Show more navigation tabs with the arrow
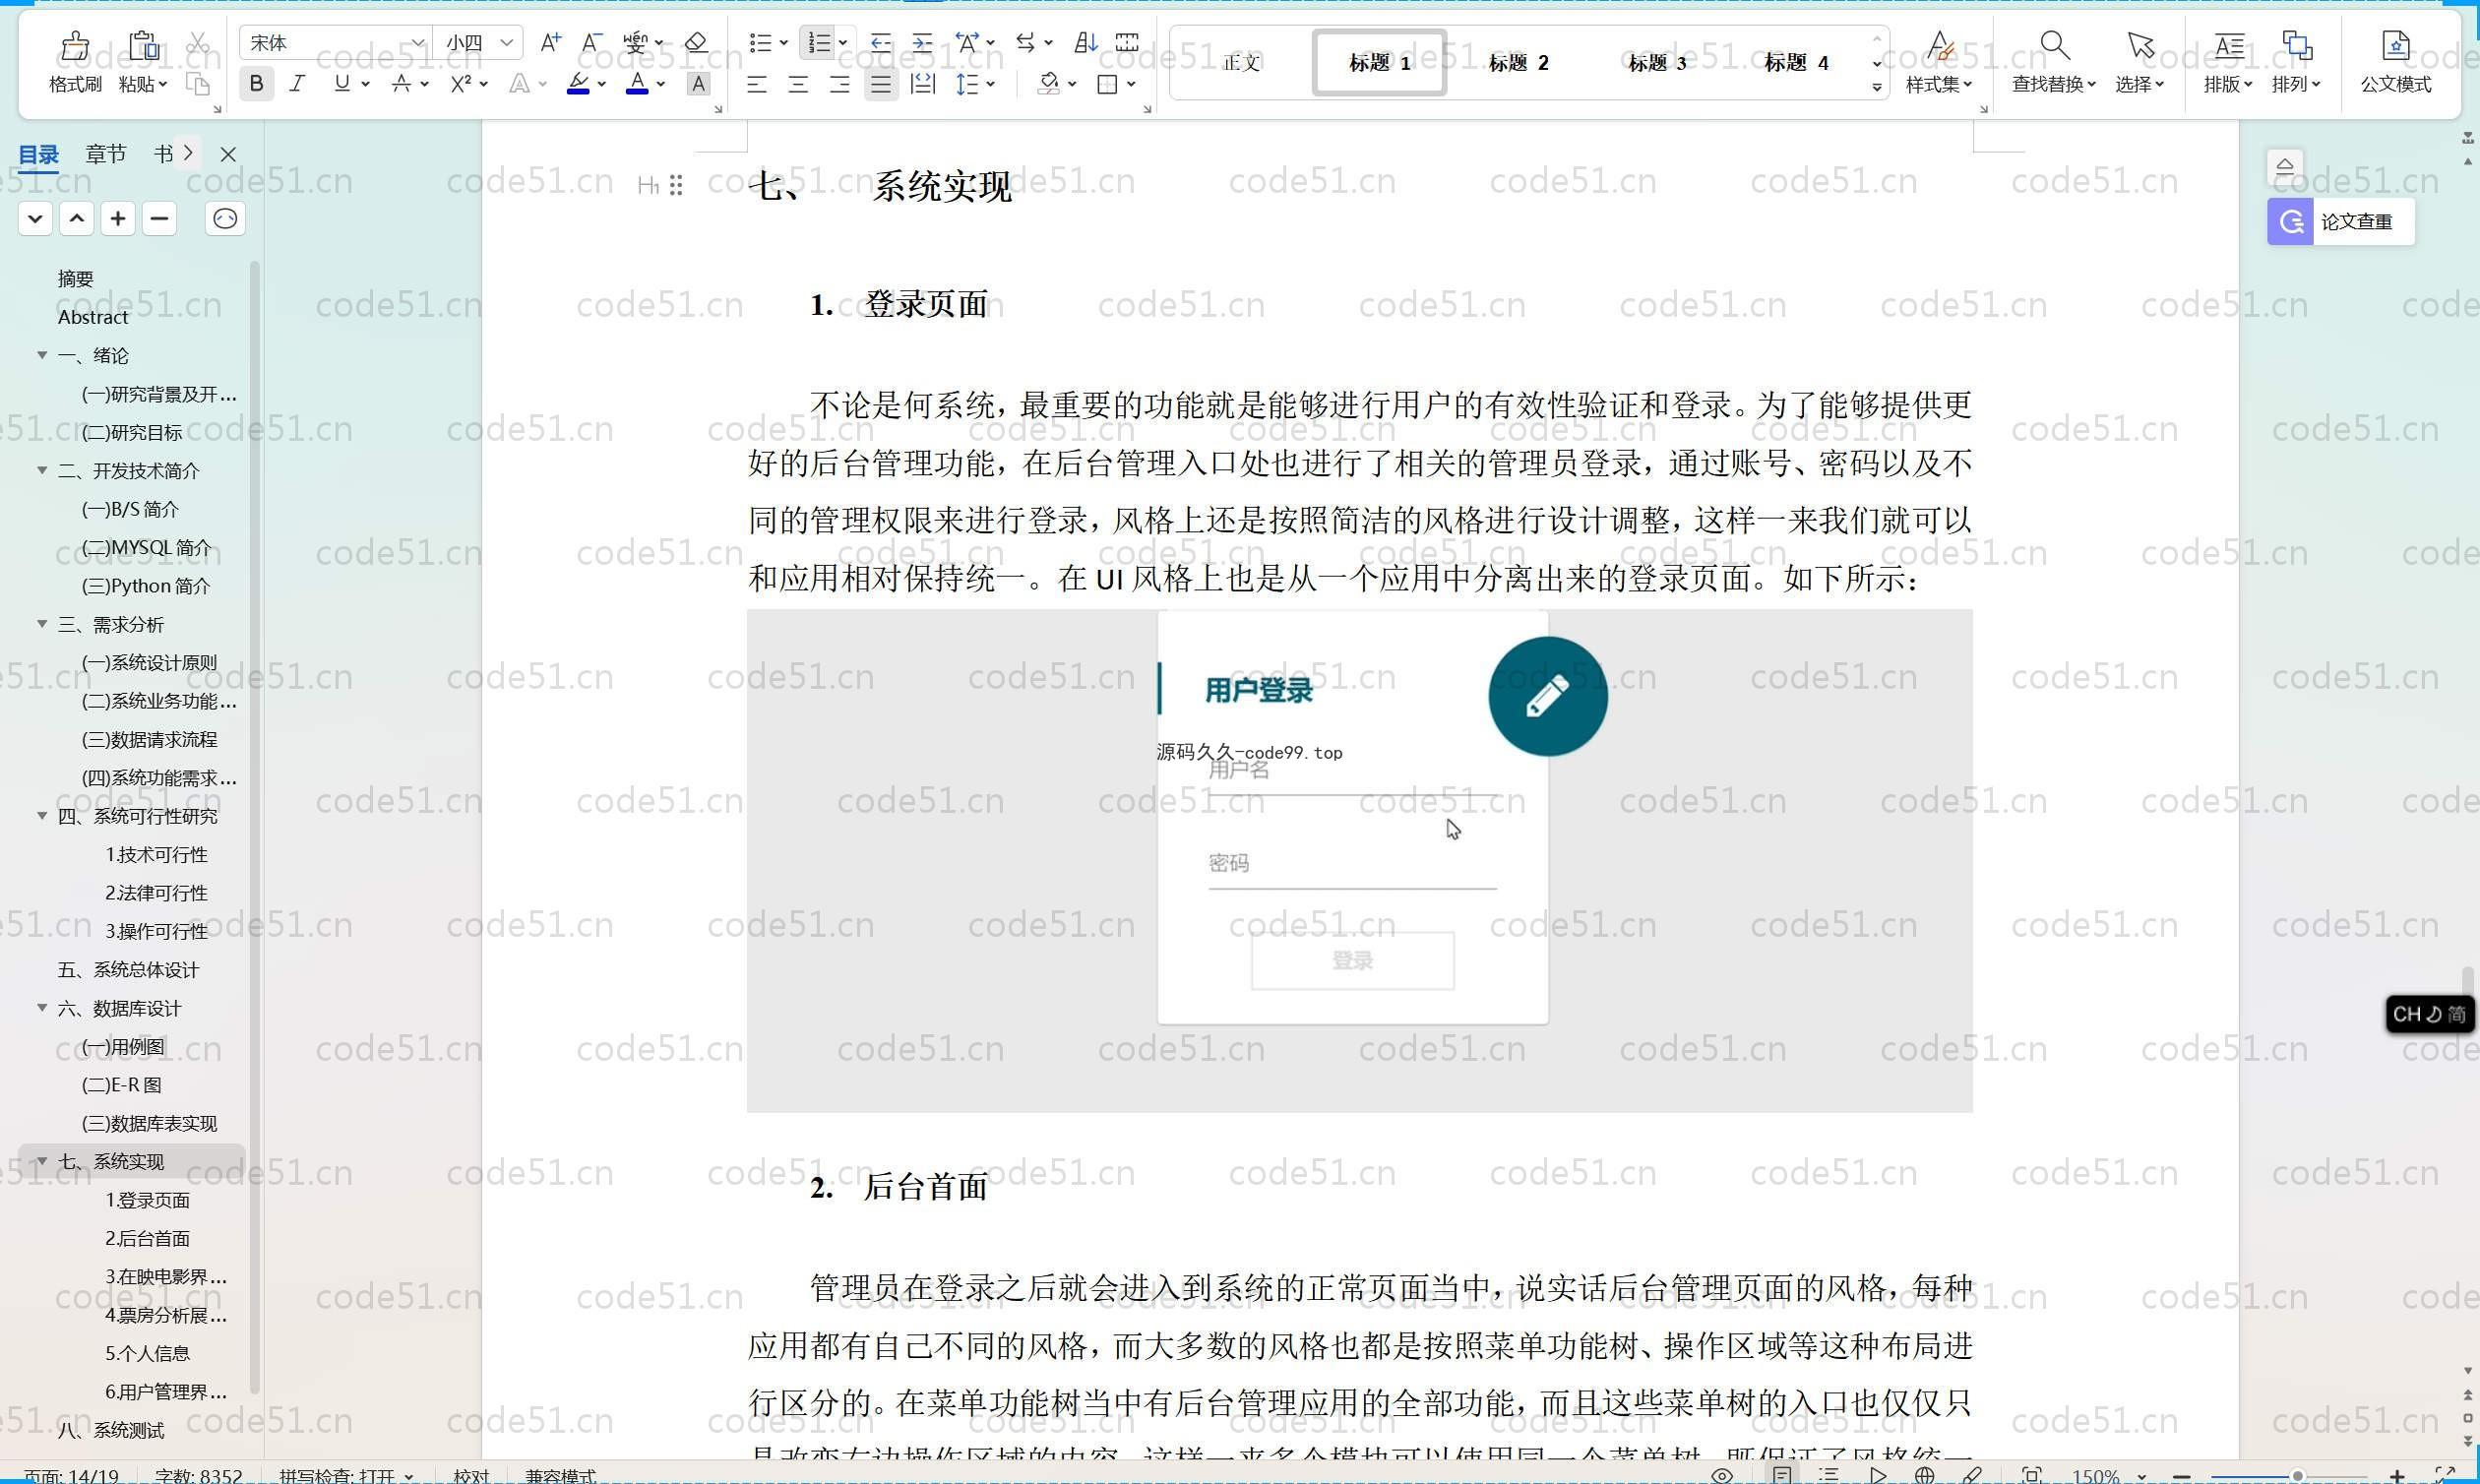2480x1484 pixels. [x=188, y=153]
